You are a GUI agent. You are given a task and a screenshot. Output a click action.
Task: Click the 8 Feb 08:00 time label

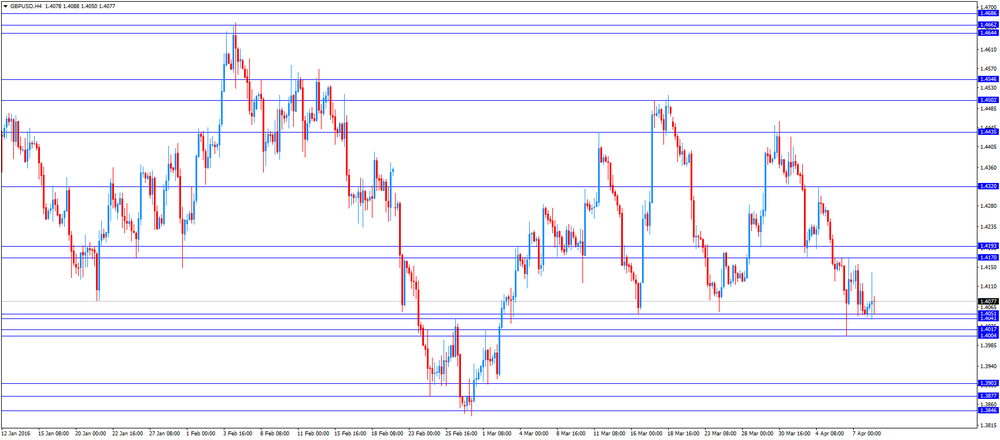(x=274, y=434)
